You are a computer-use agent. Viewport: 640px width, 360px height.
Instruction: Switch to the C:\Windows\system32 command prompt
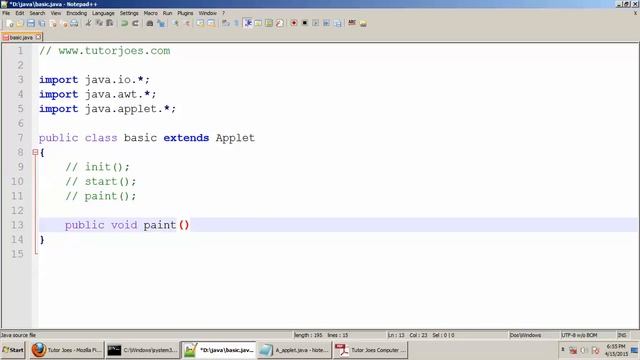142,350
